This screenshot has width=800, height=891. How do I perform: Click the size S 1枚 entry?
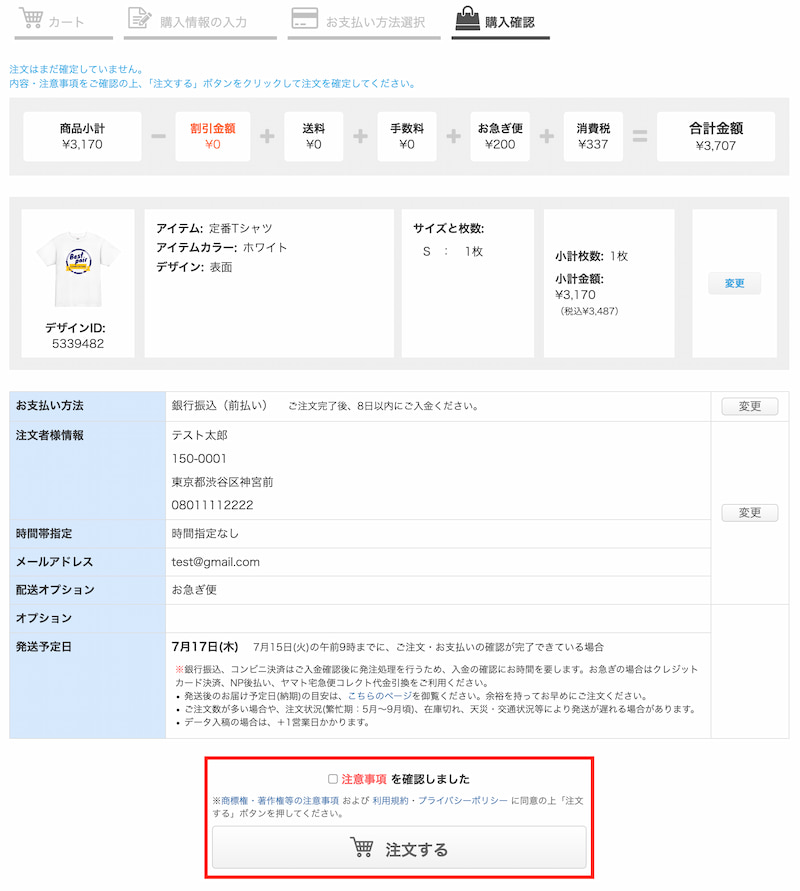point(453,252)
